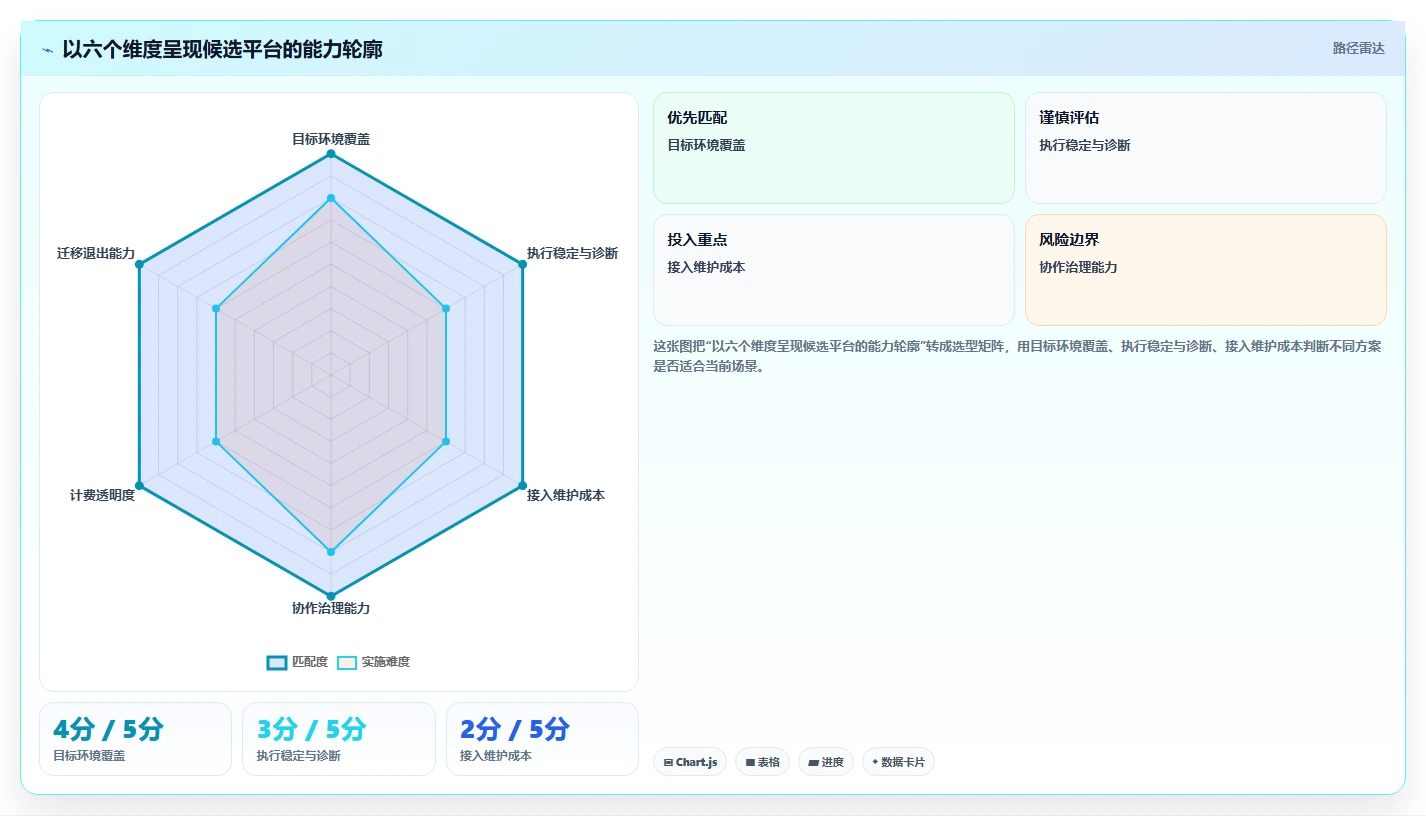This screenshot has width=1426, height=816.
Task: Click the outer 匹配度 point on 迁移退出能力 axis
Action: 140,264
